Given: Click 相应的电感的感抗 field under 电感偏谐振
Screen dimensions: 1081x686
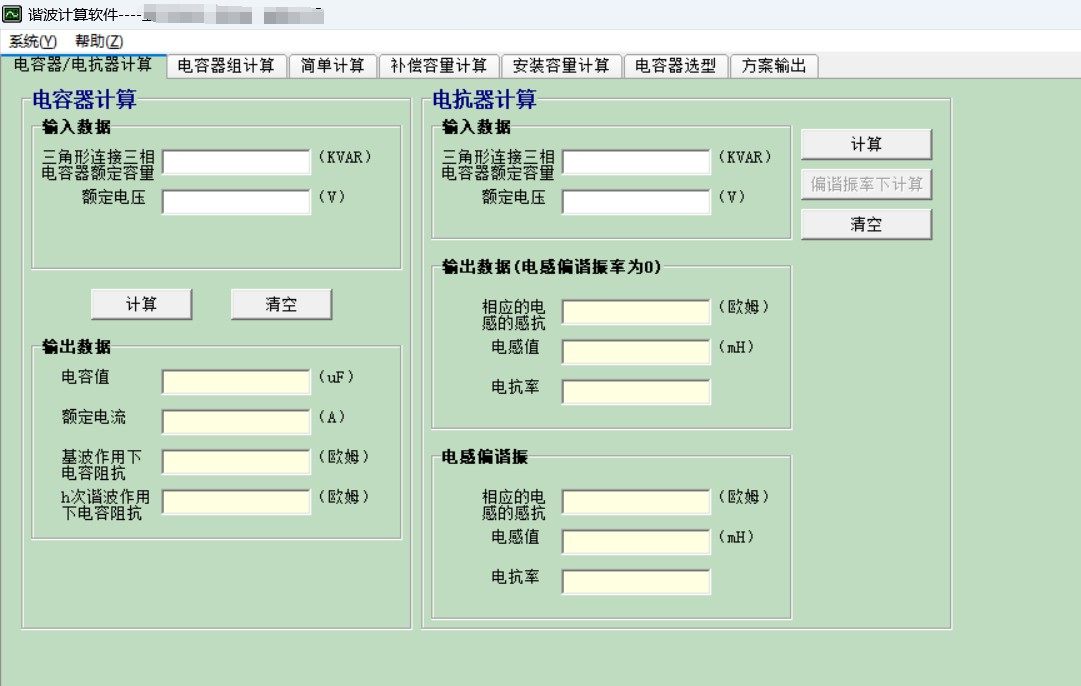Looking at the screenshot, I should [x=636, y=502].
